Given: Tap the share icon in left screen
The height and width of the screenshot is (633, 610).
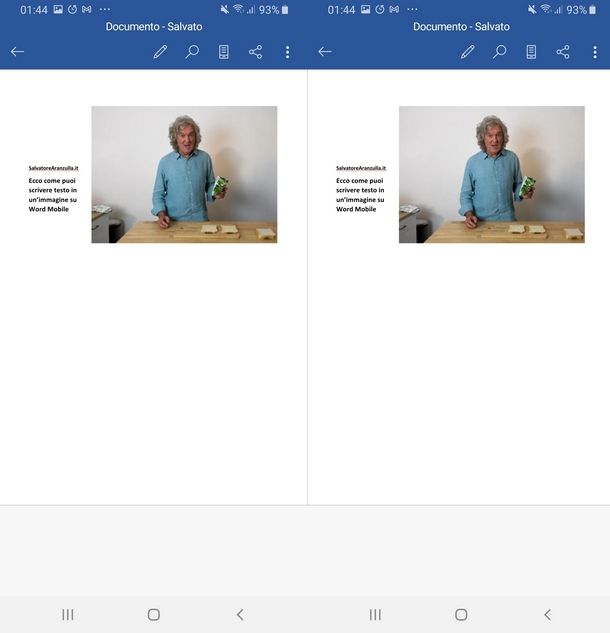Looking at the screenshot, I should pyautogui.click(x=256, y=52).
